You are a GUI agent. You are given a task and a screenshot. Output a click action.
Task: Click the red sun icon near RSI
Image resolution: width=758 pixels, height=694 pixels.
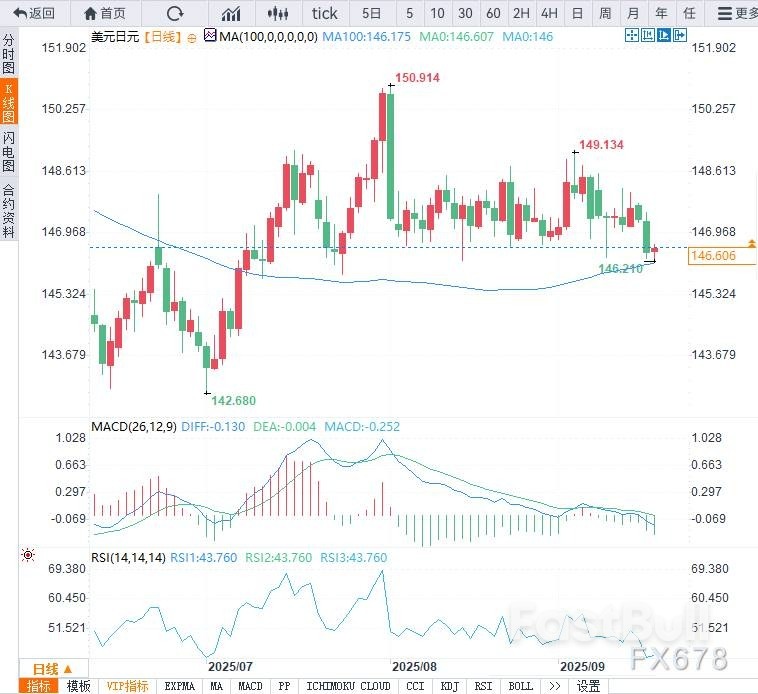[x=28, y=555]
